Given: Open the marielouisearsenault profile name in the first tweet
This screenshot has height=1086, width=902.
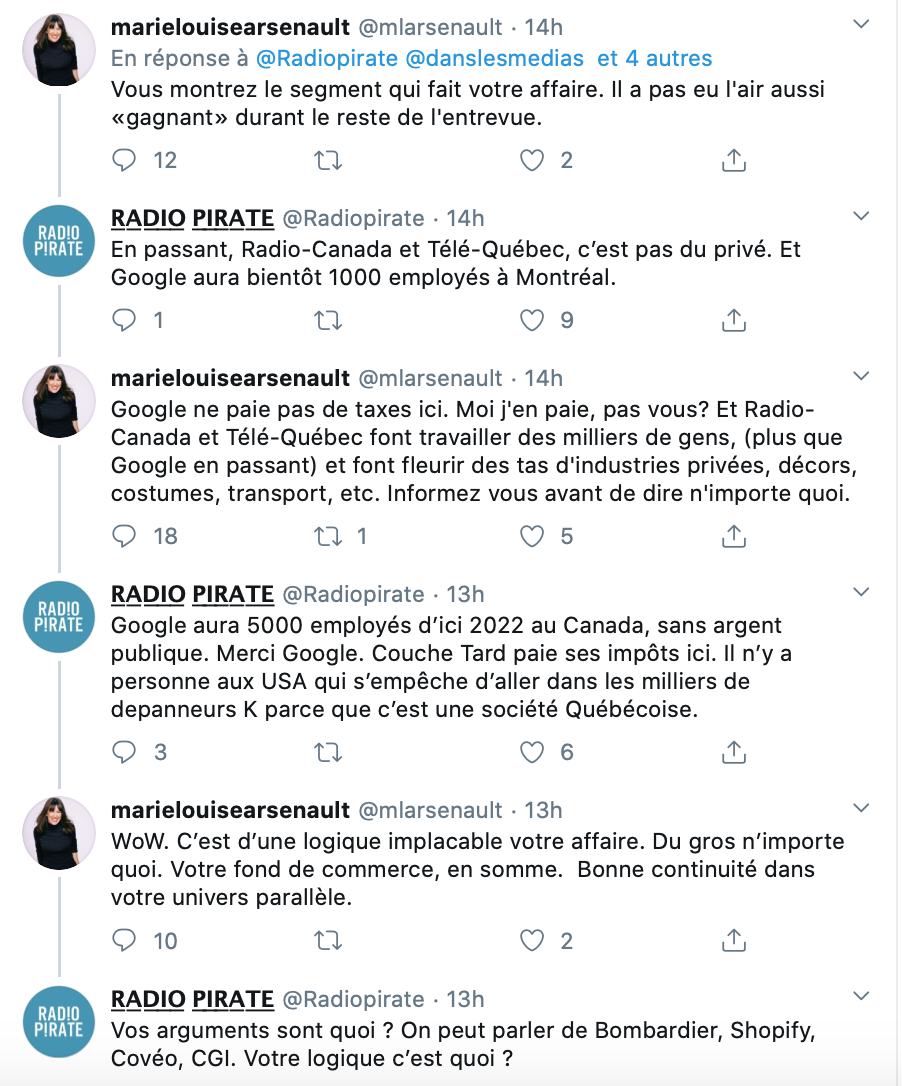Looking at the screenshot, I should (231, 27).
